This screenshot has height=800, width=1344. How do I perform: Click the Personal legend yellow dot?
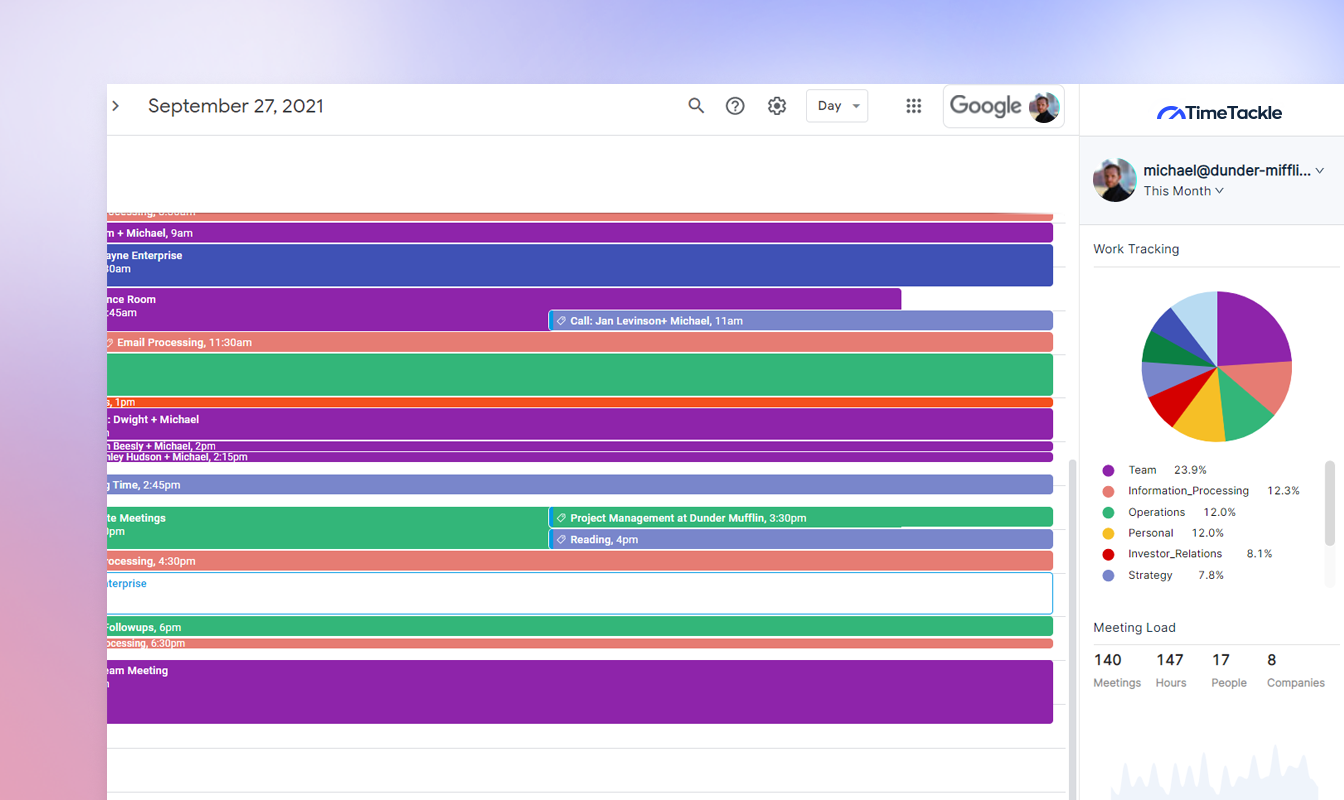coord(1108,533)
